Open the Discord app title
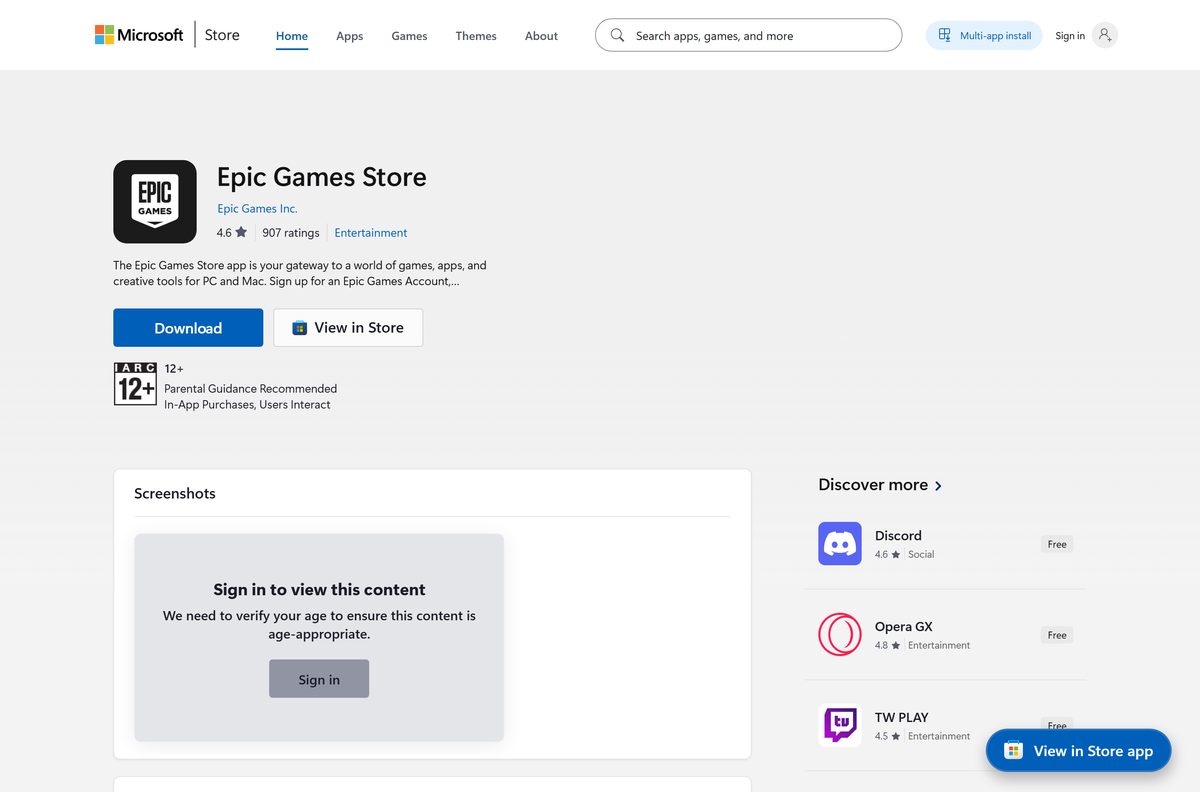The height and width of the screenshot is (792, 1200). [x=898, y=536]
